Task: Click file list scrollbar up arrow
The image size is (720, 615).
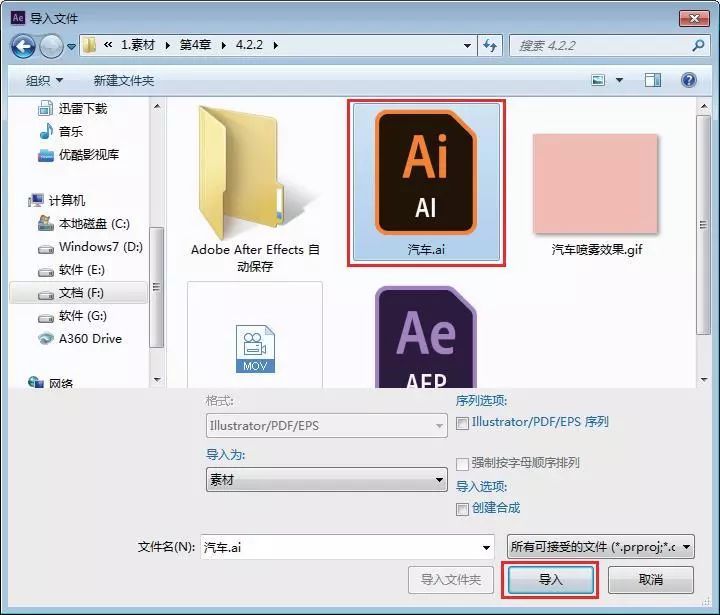Action: pyautogui.click(x=703, y=107)
